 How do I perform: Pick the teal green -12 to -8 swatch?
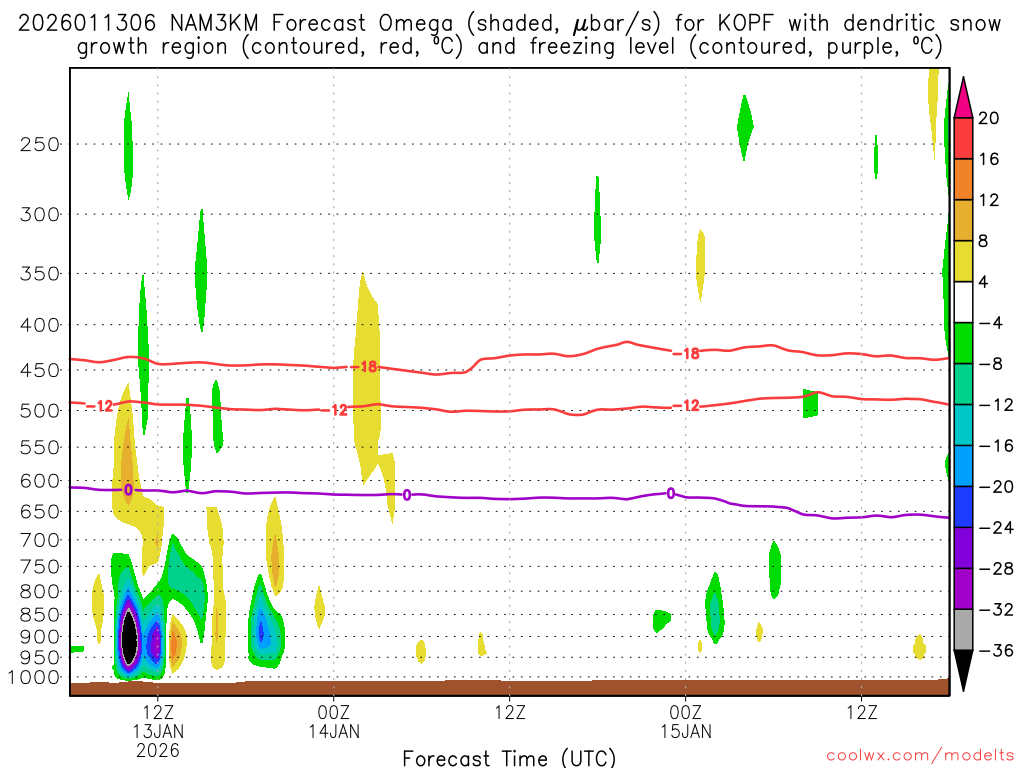(x=963, y=384)
